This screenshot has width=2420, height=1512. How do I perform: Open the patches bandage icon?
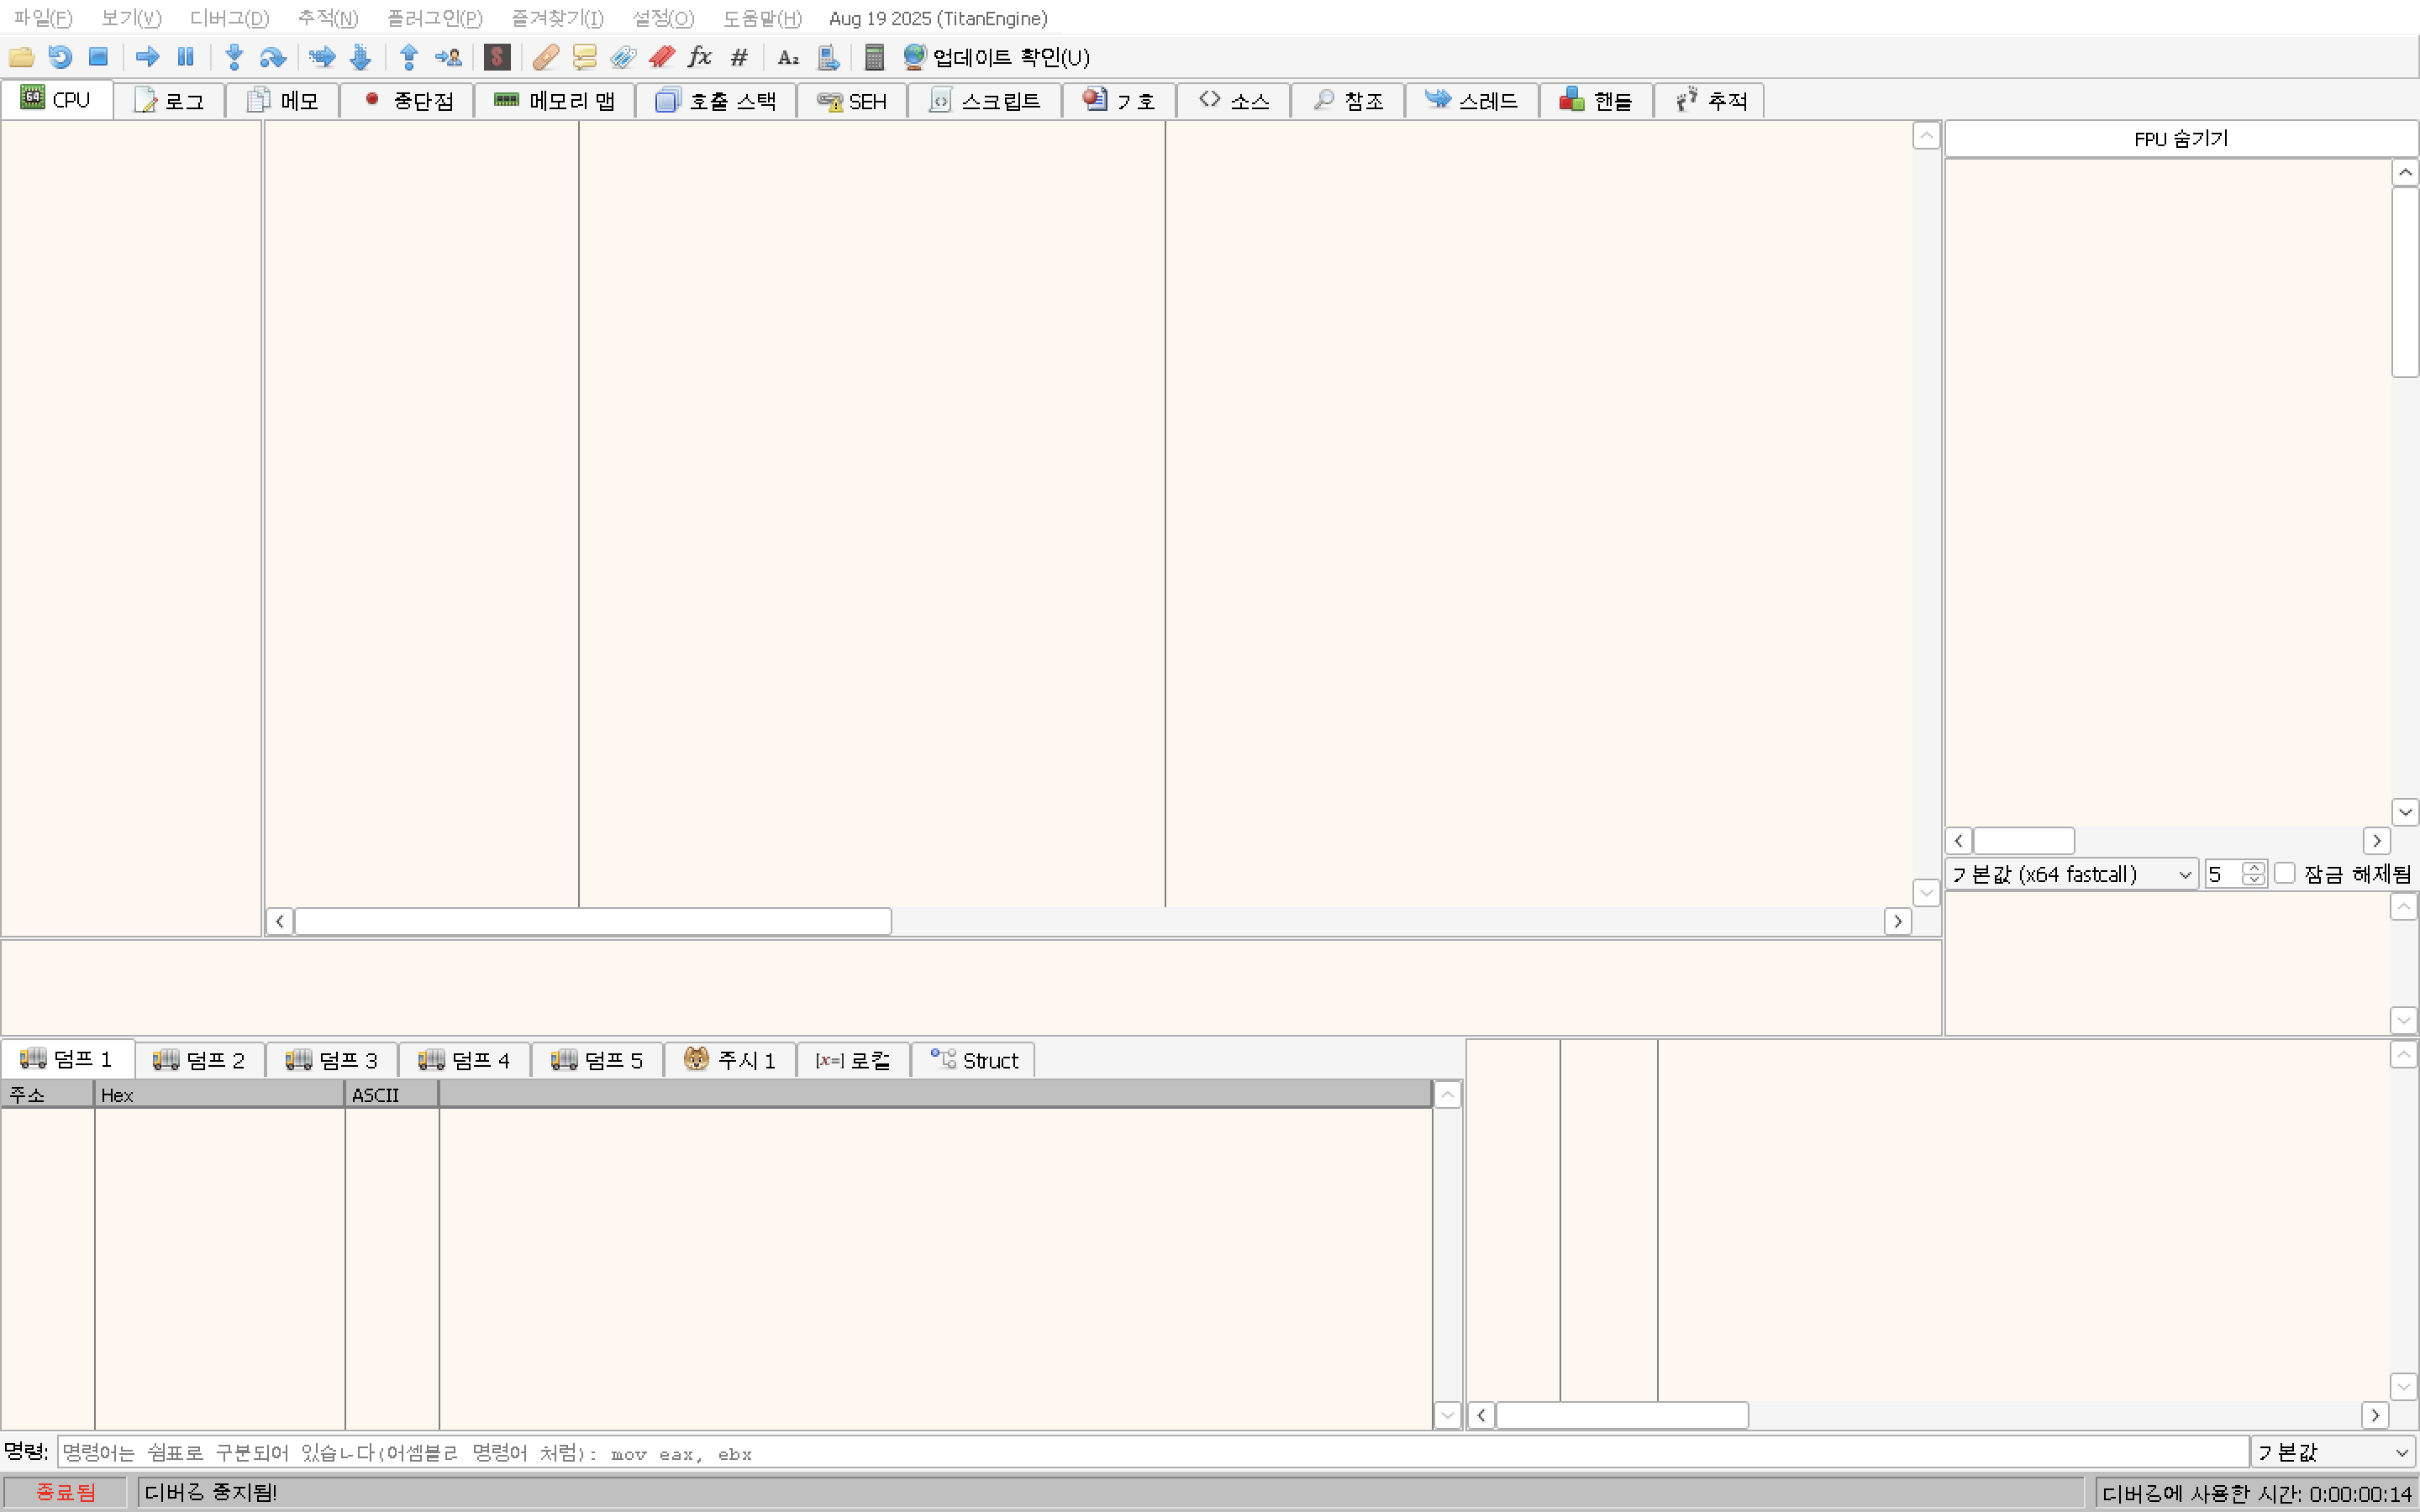[x=545, y=57]
